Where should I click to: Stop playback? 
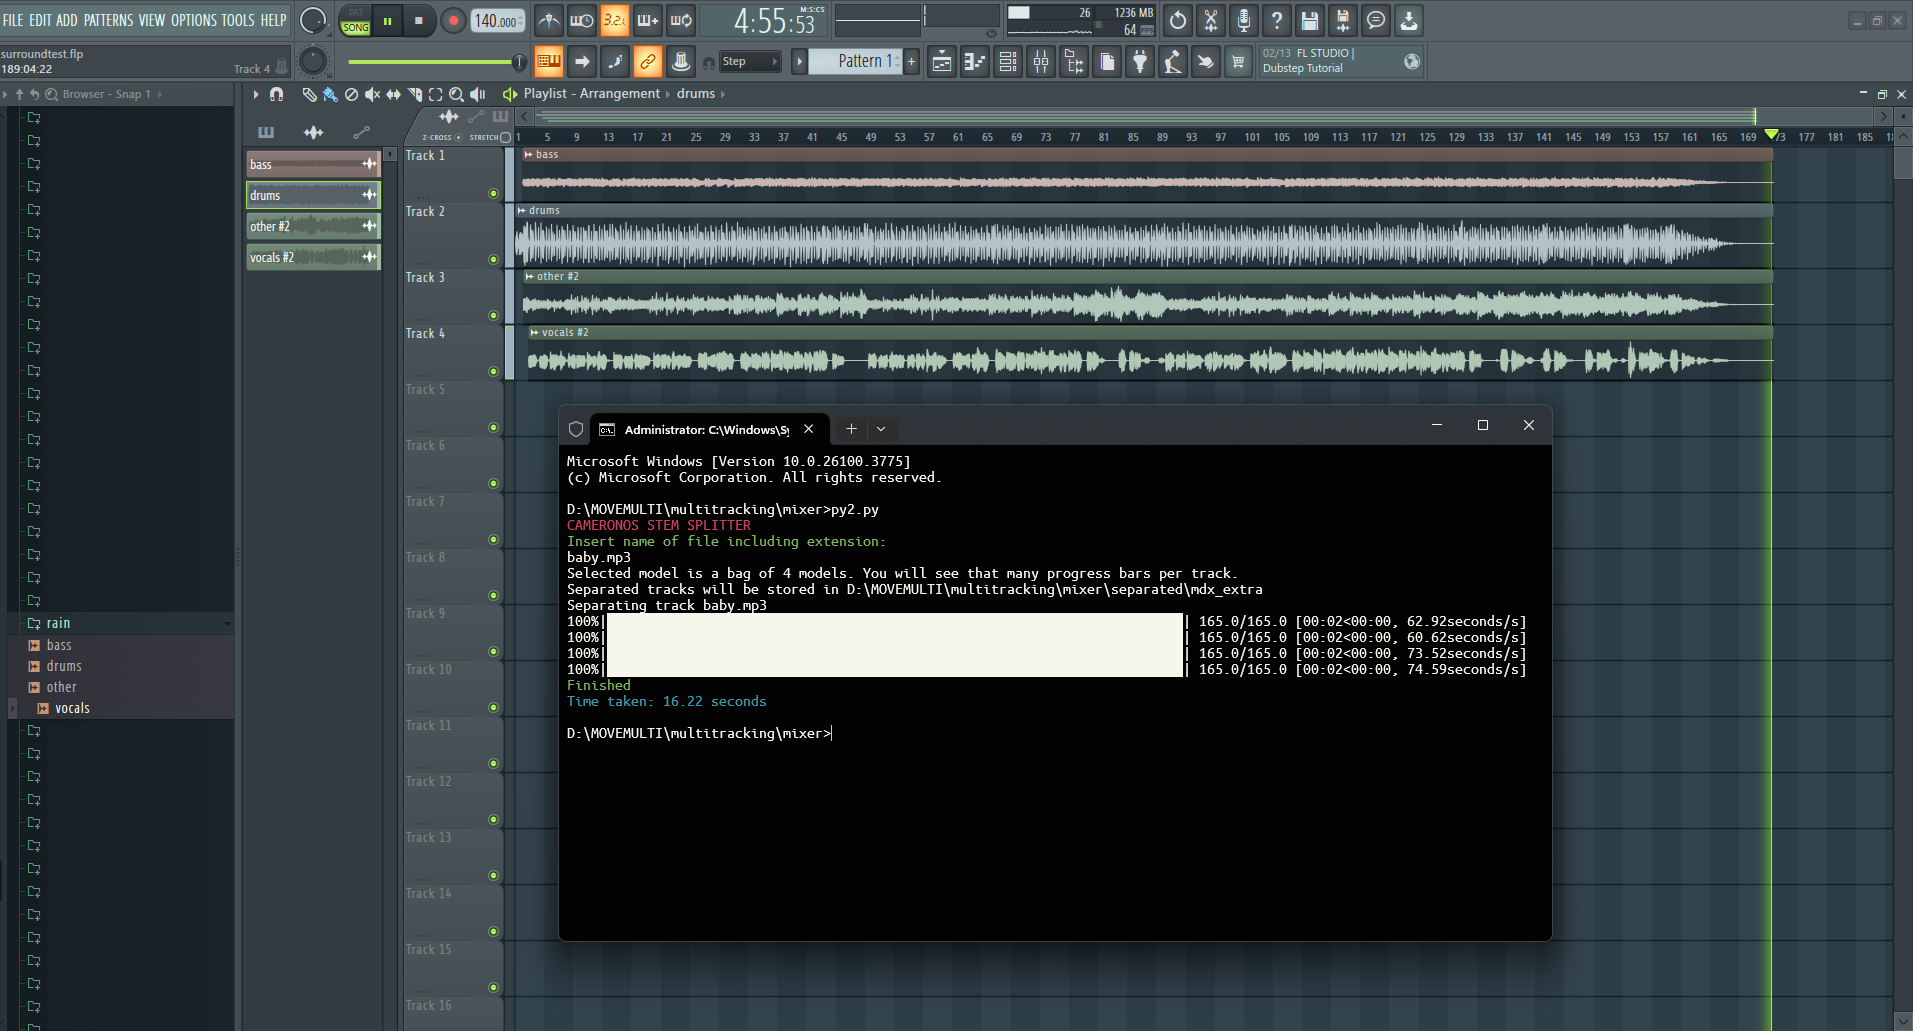[x=419, y=20]
